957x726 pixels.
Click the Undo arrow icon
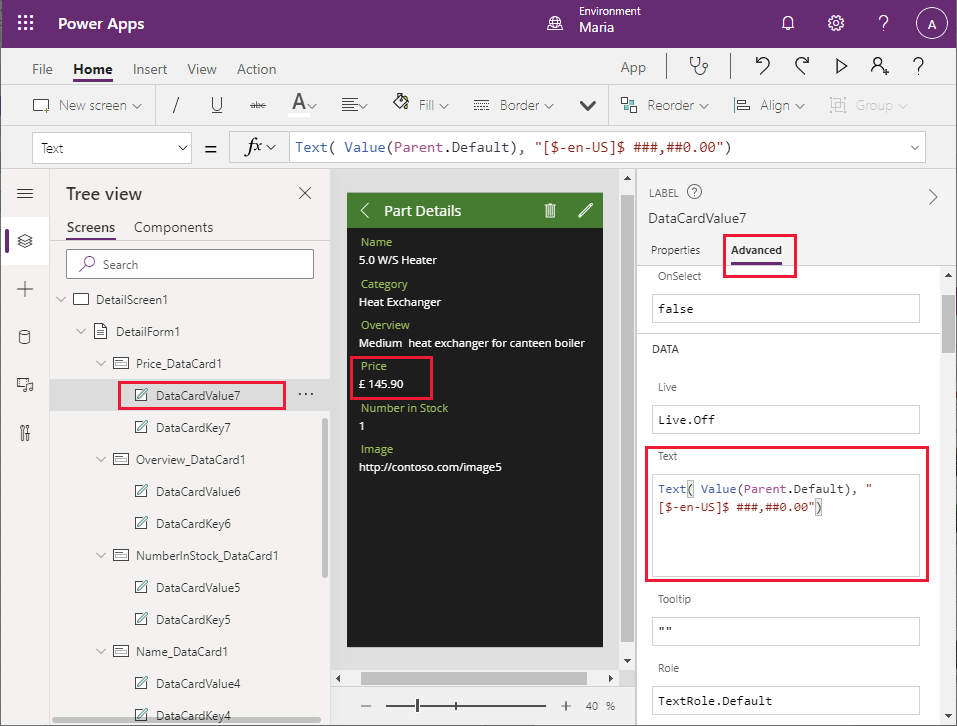coord(762,67)
